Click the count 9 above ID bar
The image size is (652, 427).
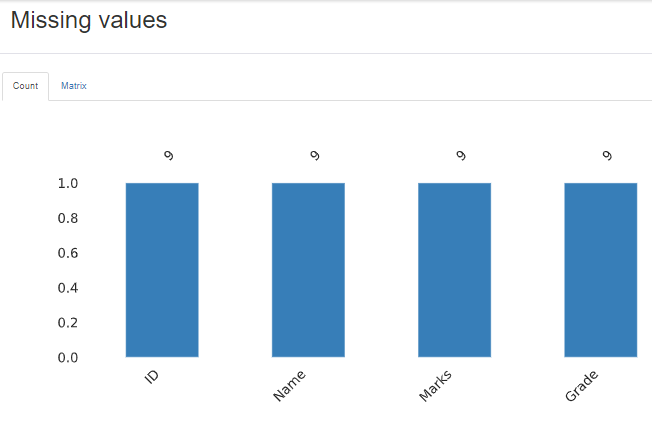(169, 155)
